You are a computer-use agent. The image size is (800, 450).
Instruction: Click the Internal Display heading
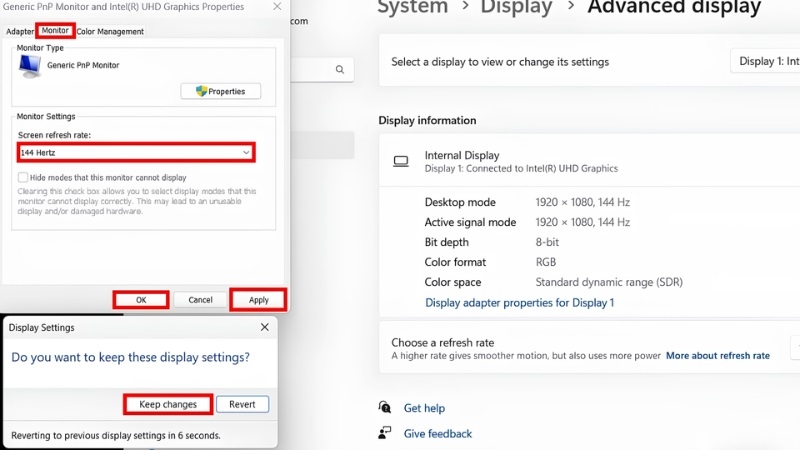tap(462, 155)
